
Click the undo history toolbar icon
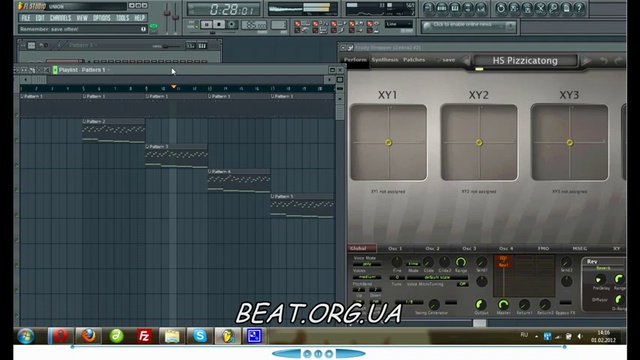pyautogui.click(x=500, y=8)
